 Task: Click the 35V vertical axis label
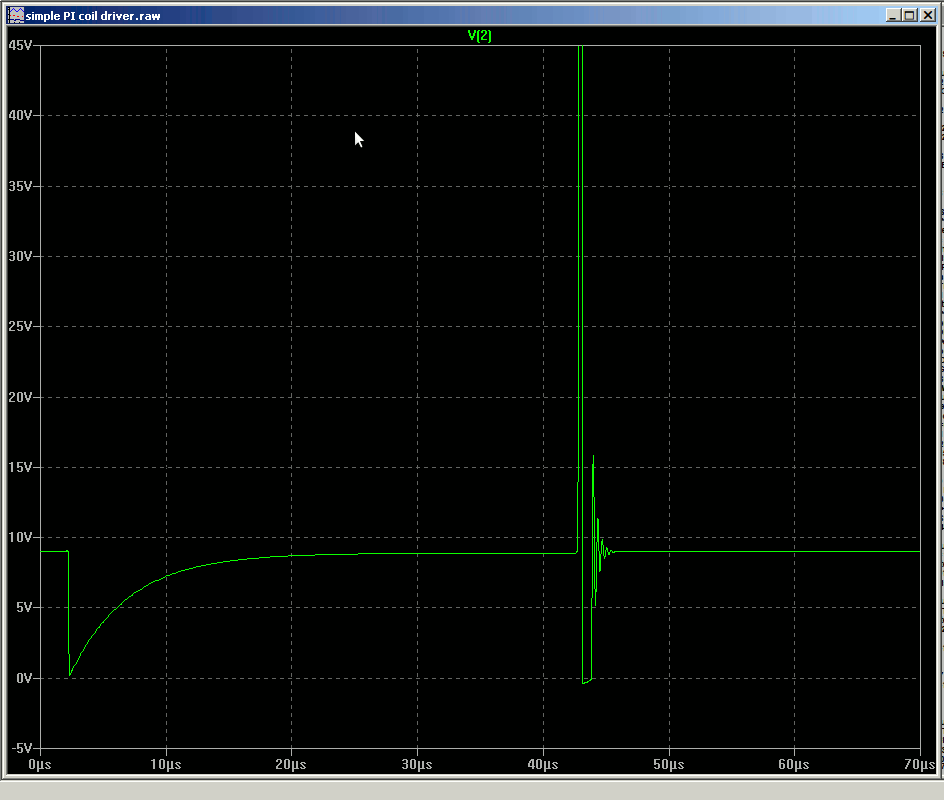[20, 186]
